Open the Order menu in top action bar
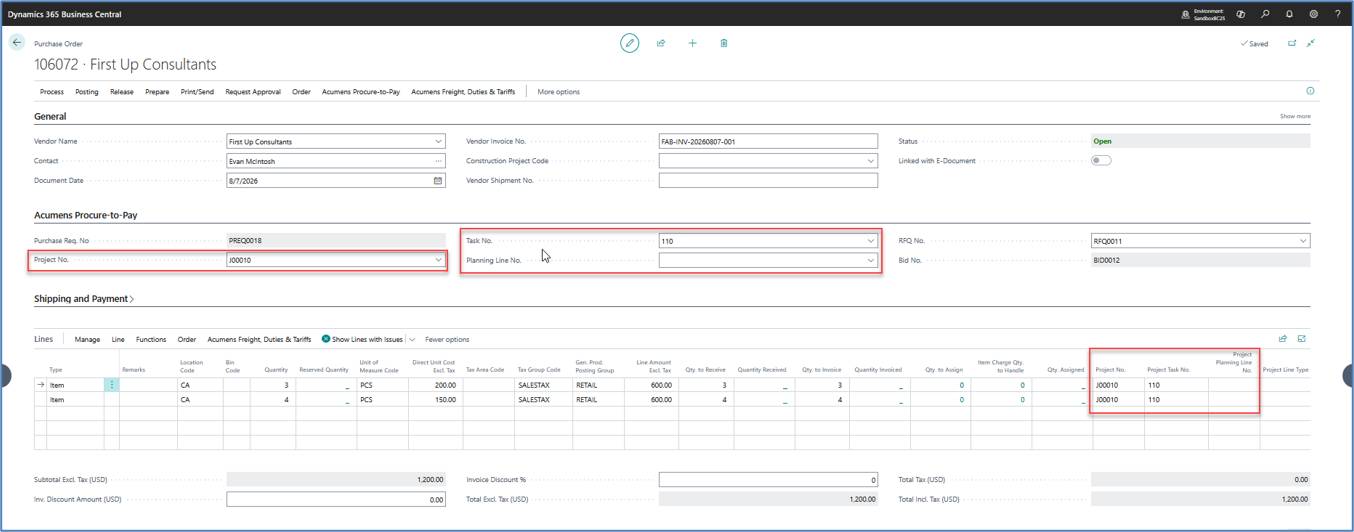Viewport: 1354px width, 532px height. [x=301, y=91]
